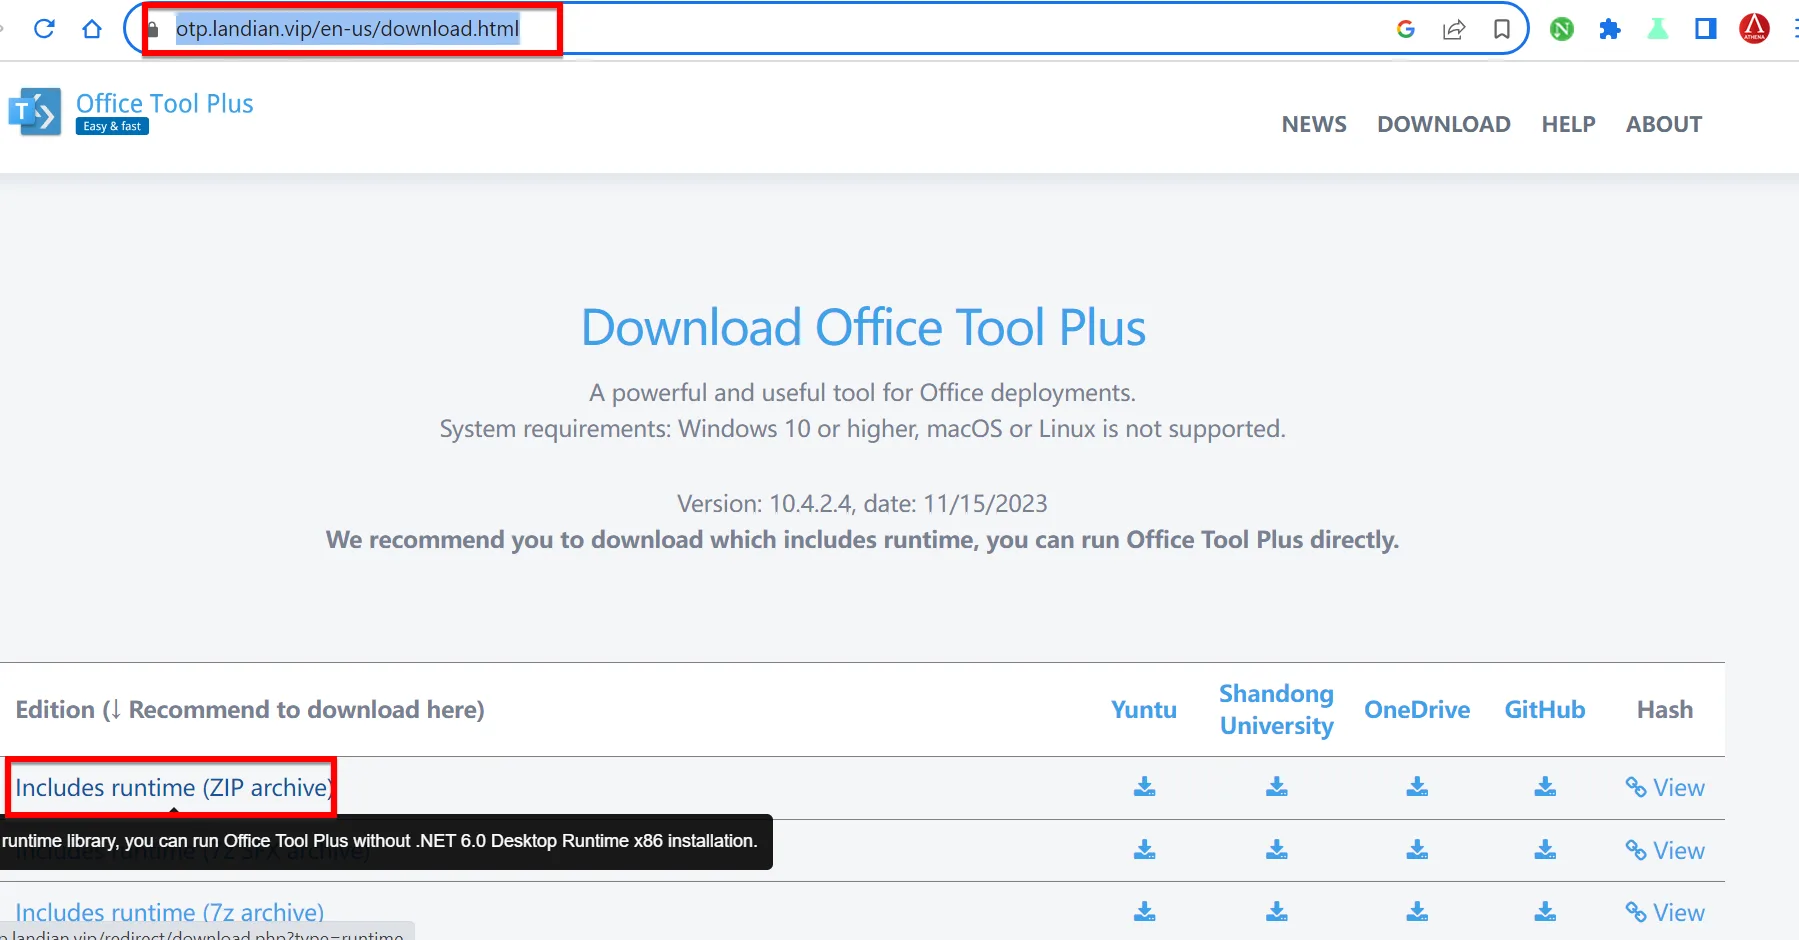Download 7z archive from Shandong University

click(x=1277, y=912)
